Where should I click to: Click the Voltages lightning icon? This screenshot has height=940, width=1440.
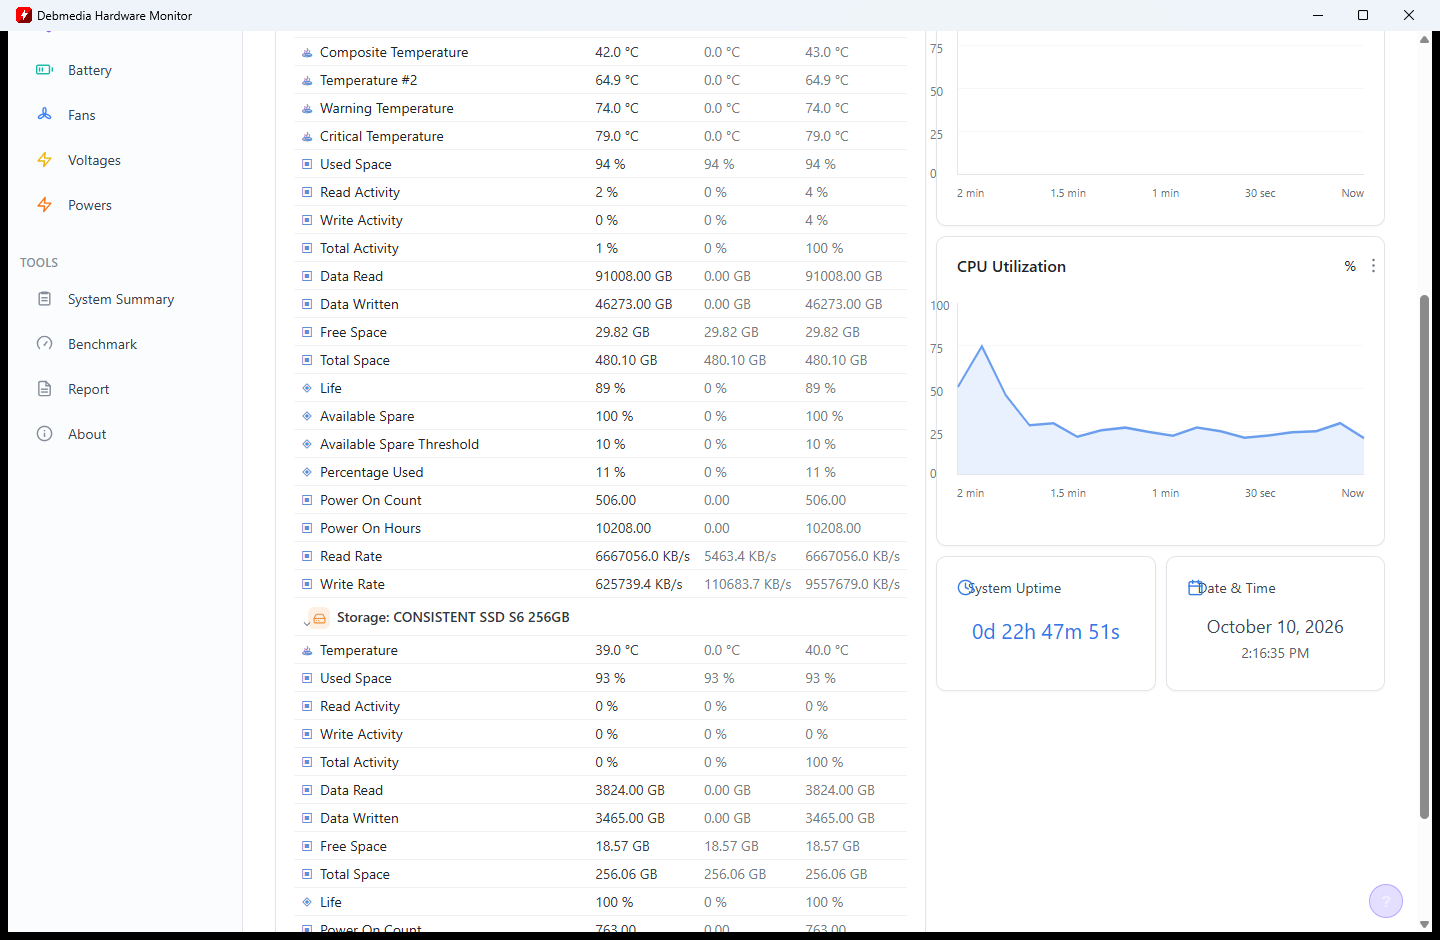[44, 160]
